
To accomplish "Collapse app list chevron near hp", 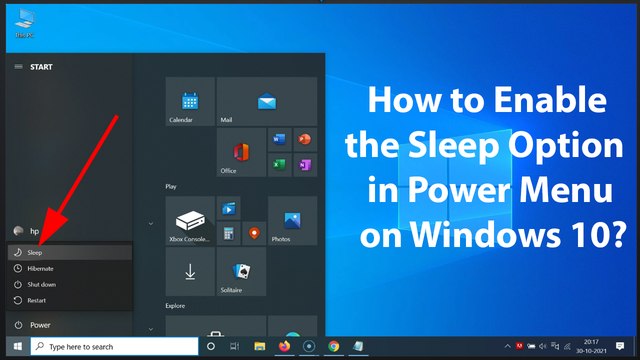I will point(151,224).
